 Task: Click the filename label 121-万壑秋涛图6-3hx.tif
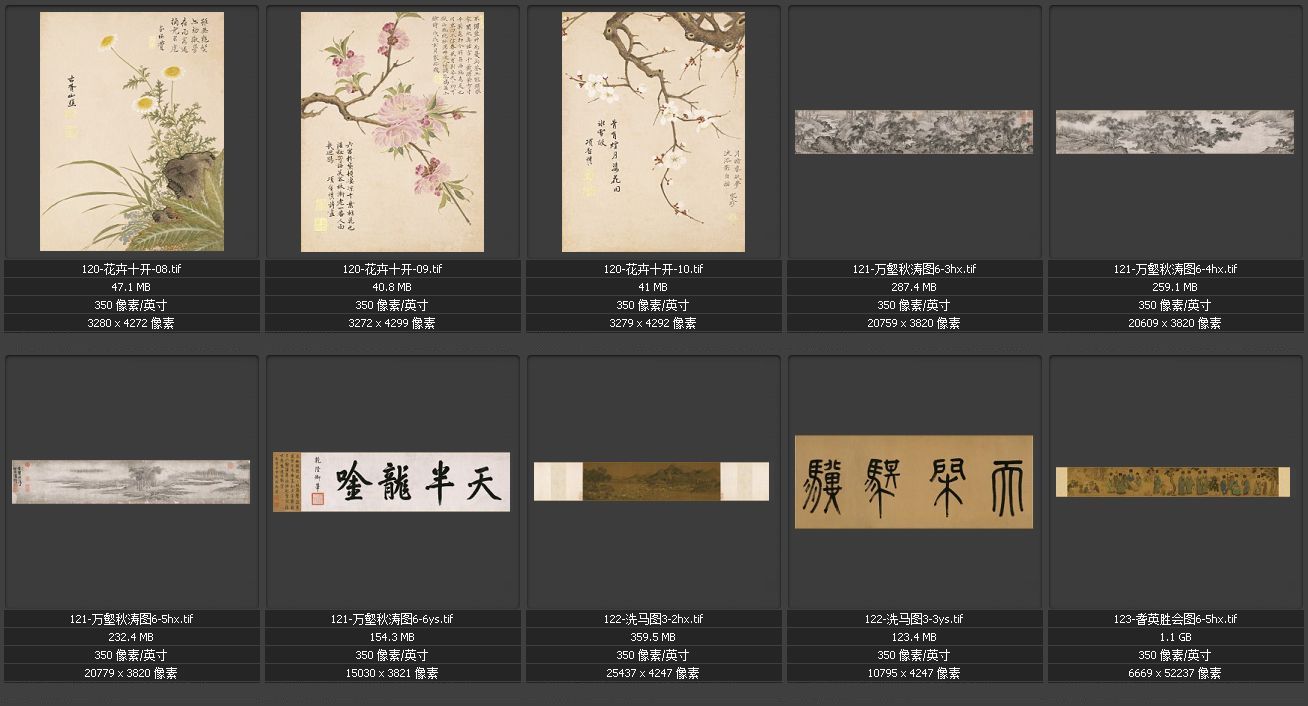(x=914, y=269)
